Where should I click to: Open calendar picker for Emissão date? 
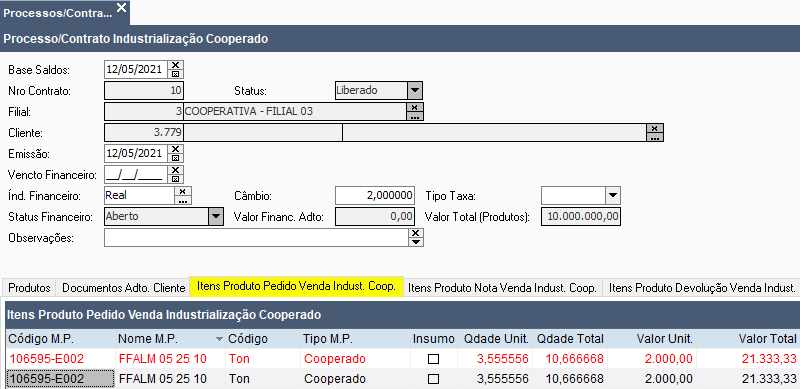(x=175, y=158)
